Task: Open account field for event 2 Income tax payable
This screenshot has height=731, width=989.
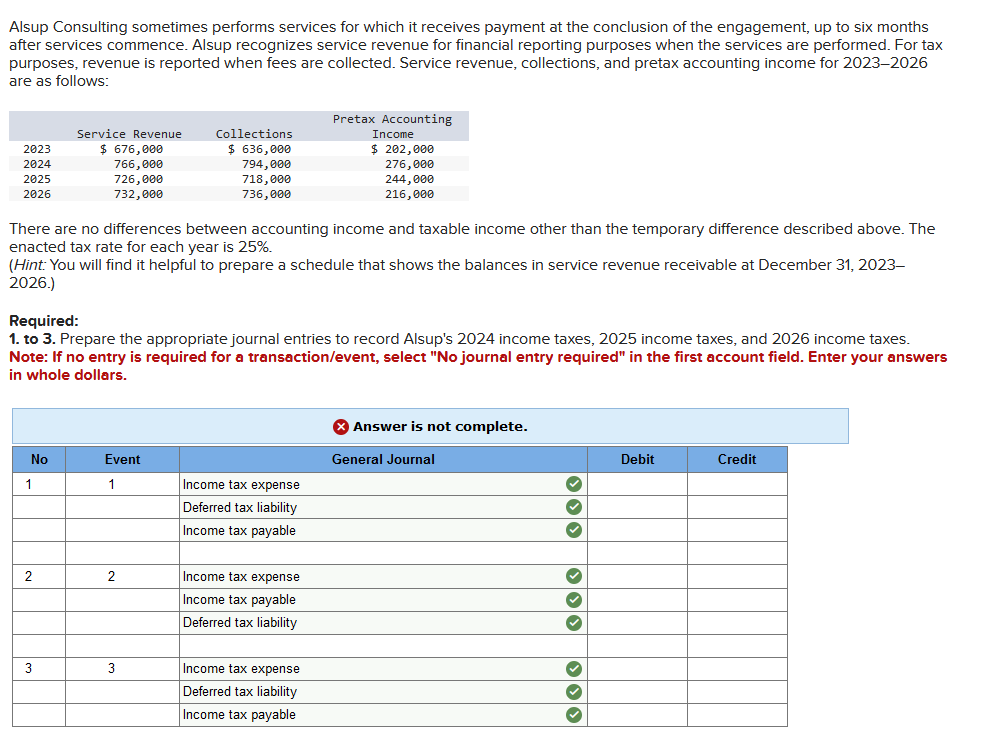Action: point(383,599)
